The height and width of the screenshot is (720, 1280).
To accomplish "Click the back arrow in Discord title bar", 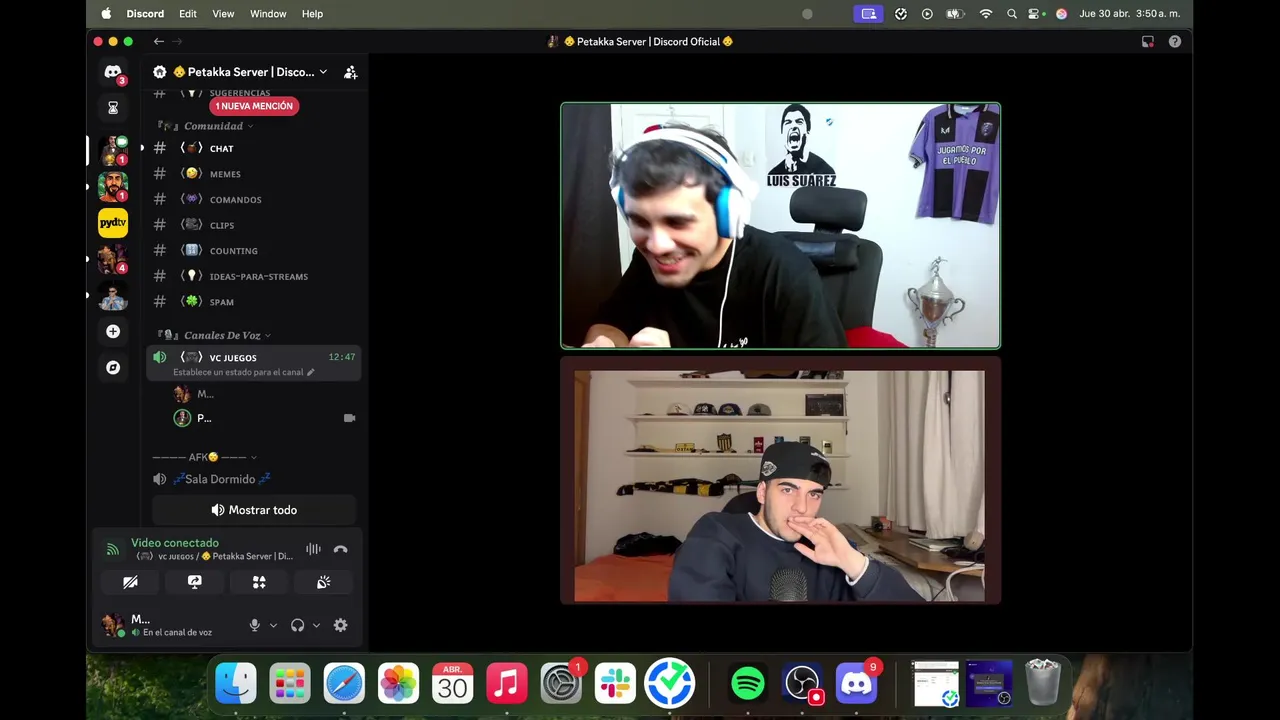I will tap(158, 41).
